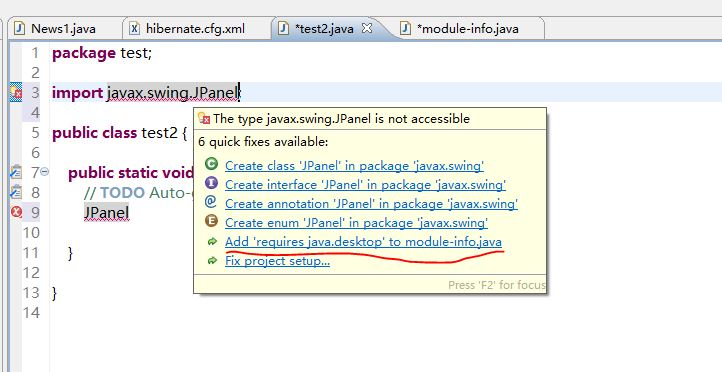
Task: Close the test2.java editor tab
Action: (367, 29)
